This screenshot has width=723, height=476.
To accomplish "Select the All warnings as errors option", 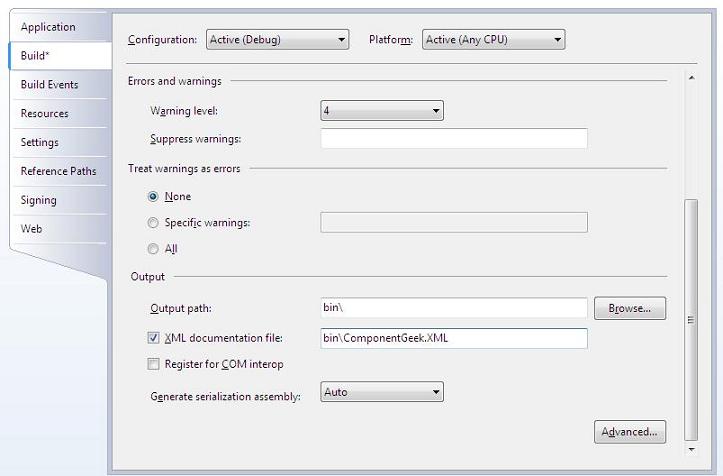I will click(153, 249).
